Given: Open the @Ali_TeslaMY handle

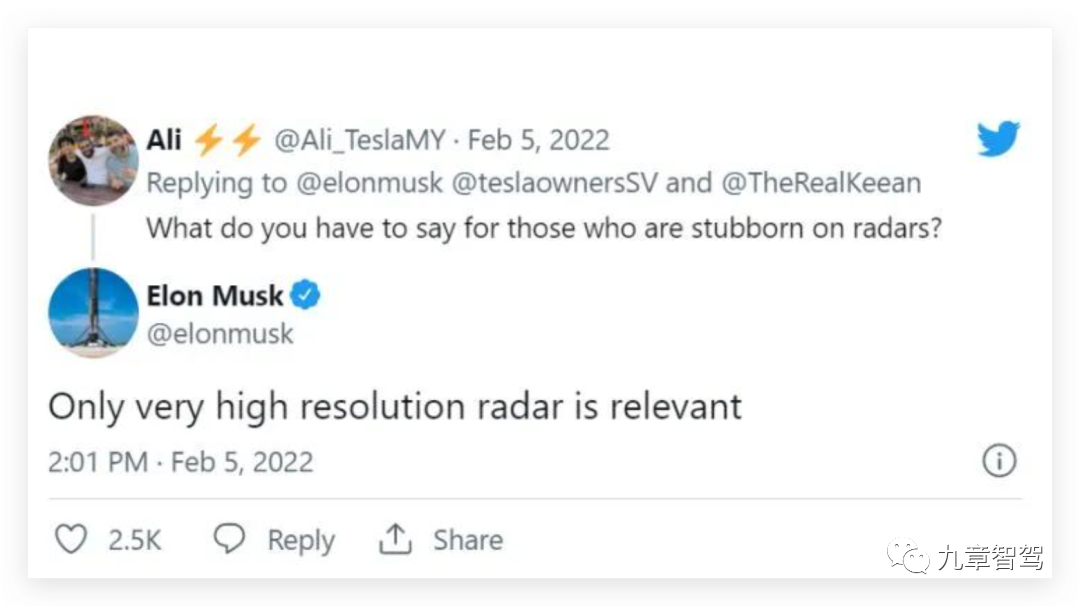Looking at the screenshot, I should click(x=359, y=140).
